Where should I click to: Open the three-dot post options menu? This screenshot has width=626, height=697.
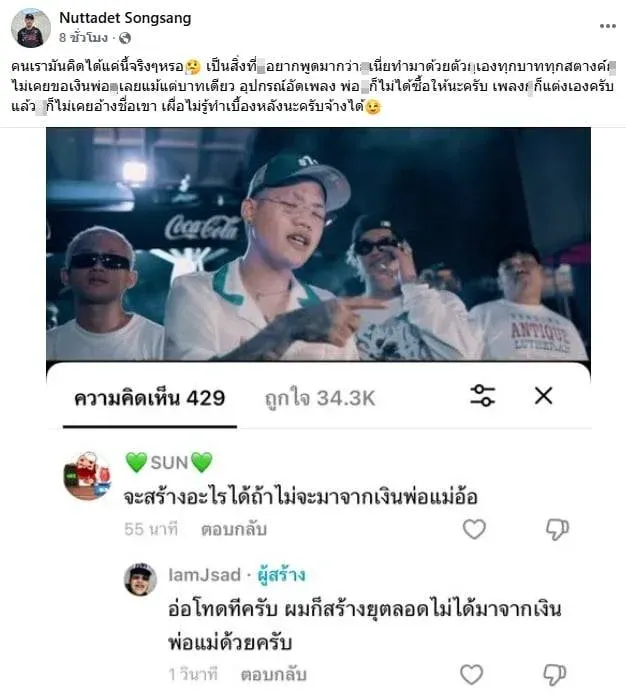click(x=608, y=26)
